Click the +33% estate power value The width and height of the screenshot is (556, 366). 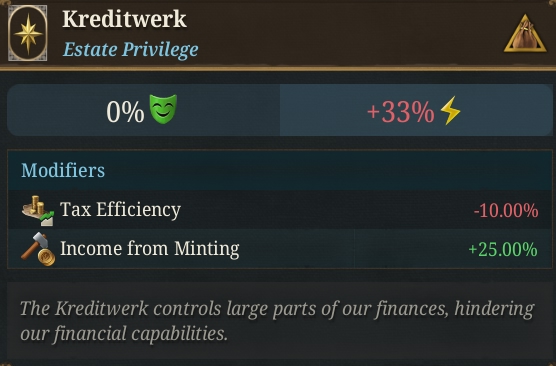400,112
